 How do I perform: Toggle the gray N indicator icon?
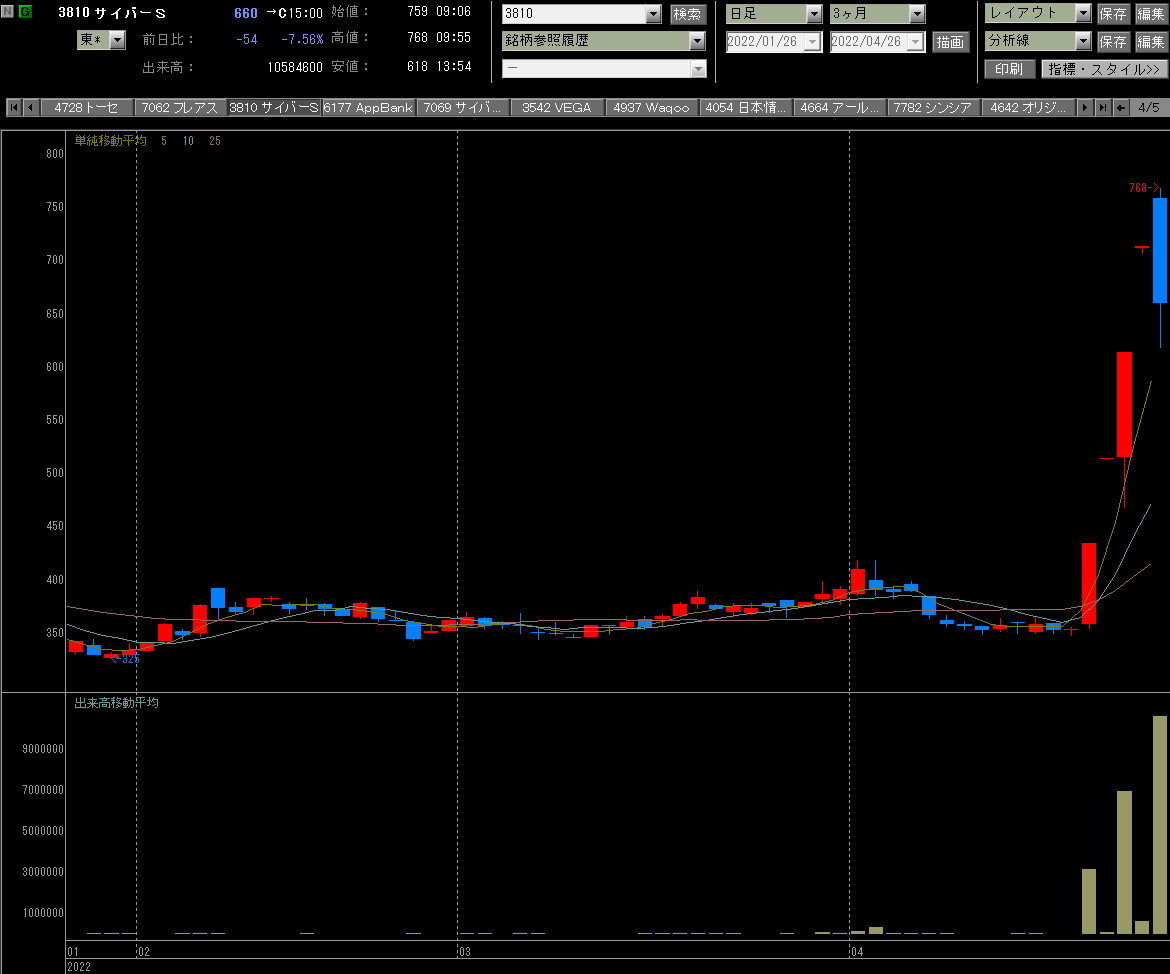(x=7, y=11)
